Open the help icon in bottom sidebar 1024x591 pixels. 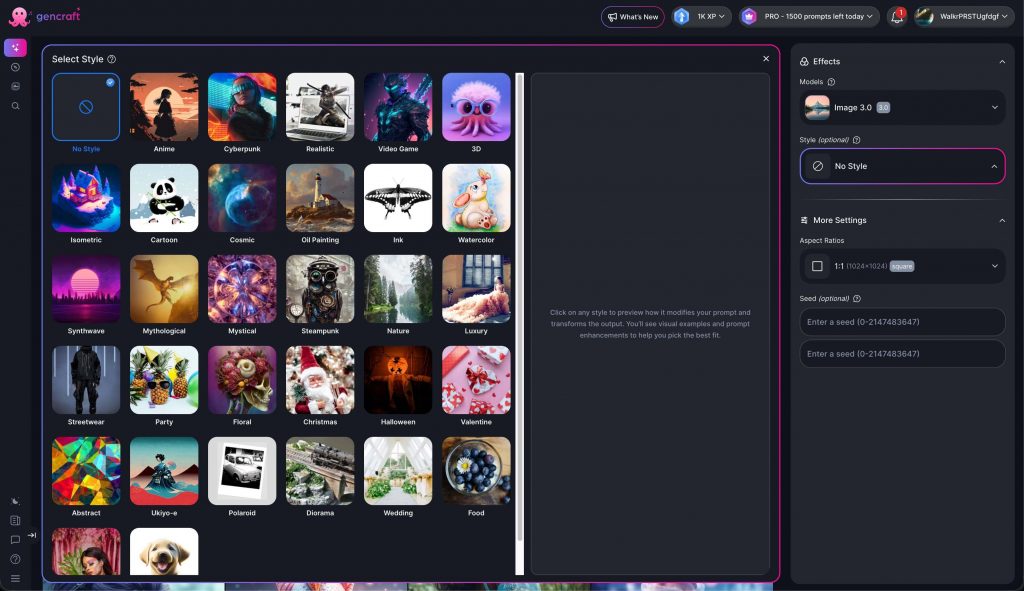click(15, 559)
